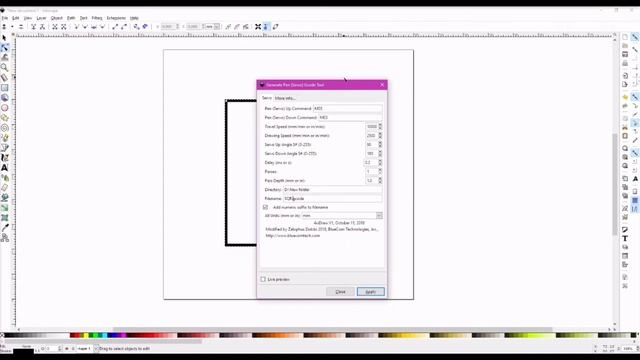The width and height of the screenshot is (640, 360).
Task: Select the Text tool in toolbox
Action: point(4,168)
